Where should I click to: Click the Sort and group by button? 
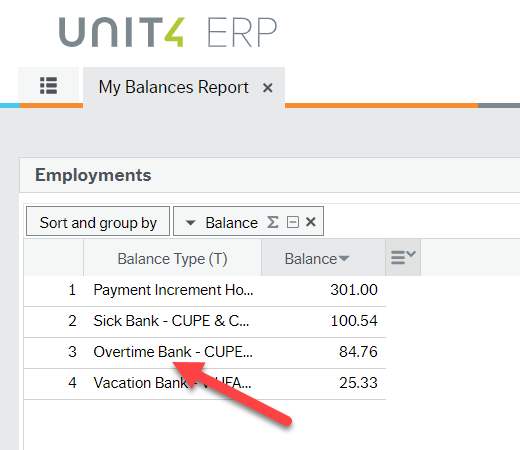pyautogui.click(x=98, y=221)
